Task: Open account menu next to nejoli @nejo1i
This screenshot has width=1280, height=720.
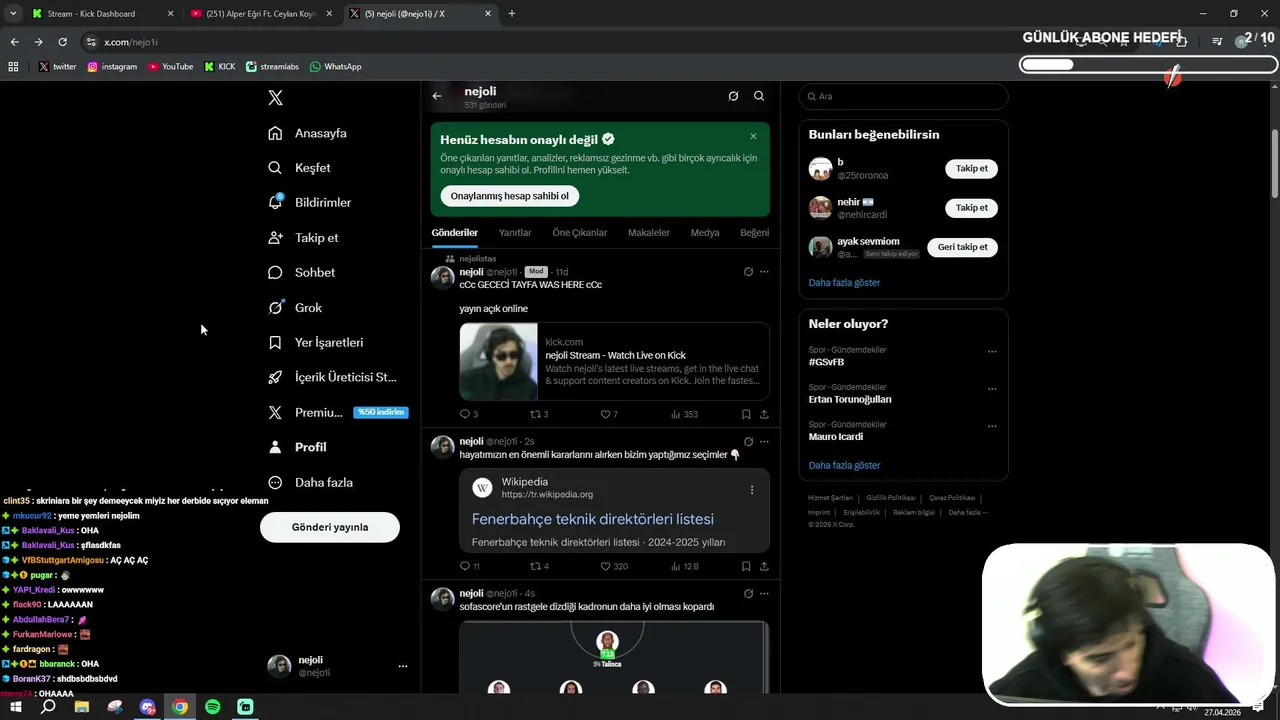Action: (x=403, y=666)
